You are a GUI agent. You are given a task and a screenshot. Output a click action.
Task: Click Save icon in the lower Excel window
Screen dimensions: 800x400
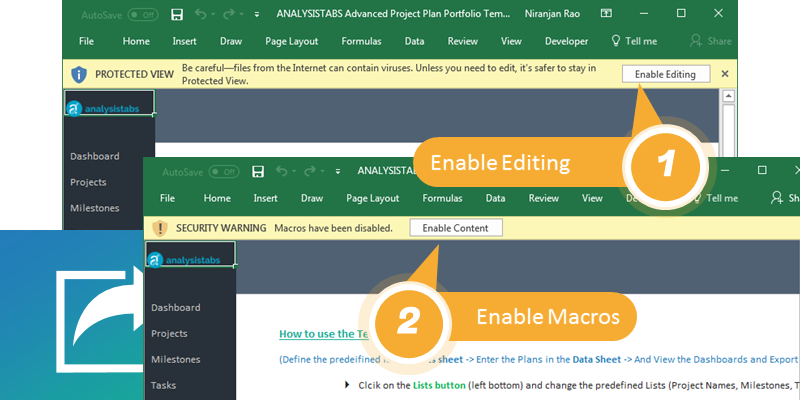(258, 171)
